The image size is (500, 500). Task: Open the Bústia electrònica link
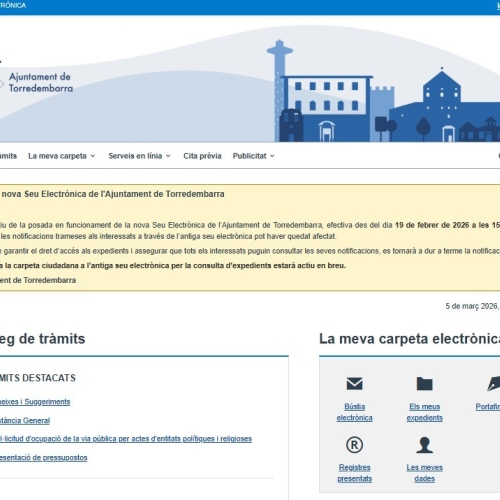point(354,412)
